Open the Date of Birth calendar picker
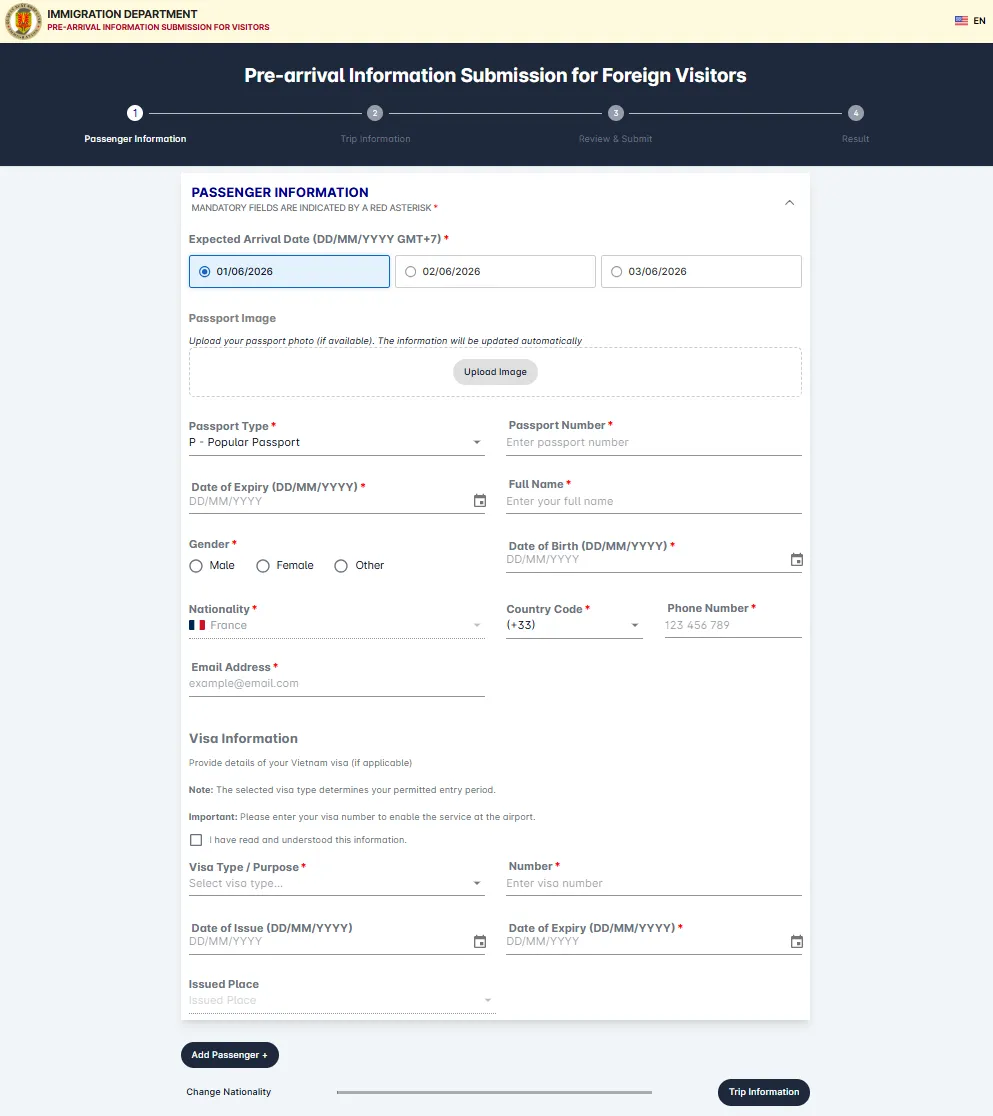 (x=797, y=559)
